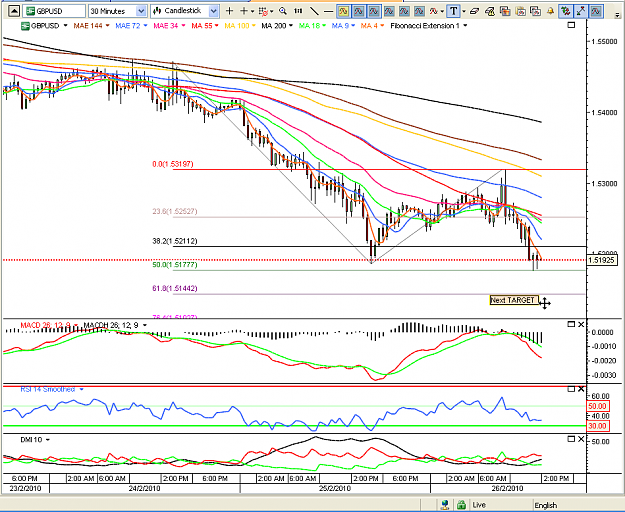
Task: Maximize the MACD indicator panel
Action: click(x=571, y=324)
